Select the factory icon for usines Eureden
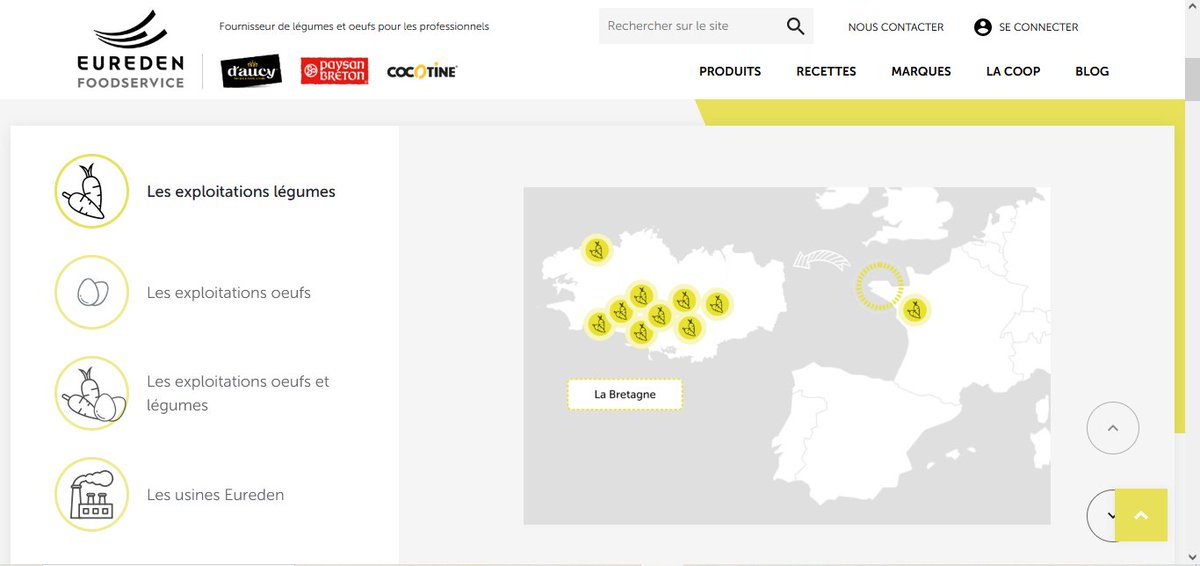1200x566 pixels. pos(92,495)
